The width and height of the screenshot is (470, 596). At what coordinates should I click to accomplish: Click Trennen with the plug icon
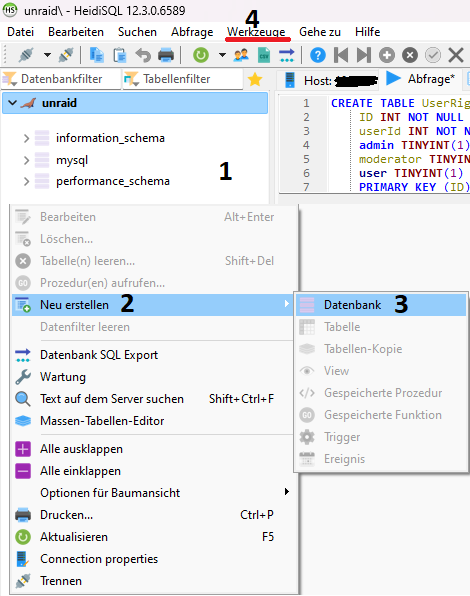point(152,581)
